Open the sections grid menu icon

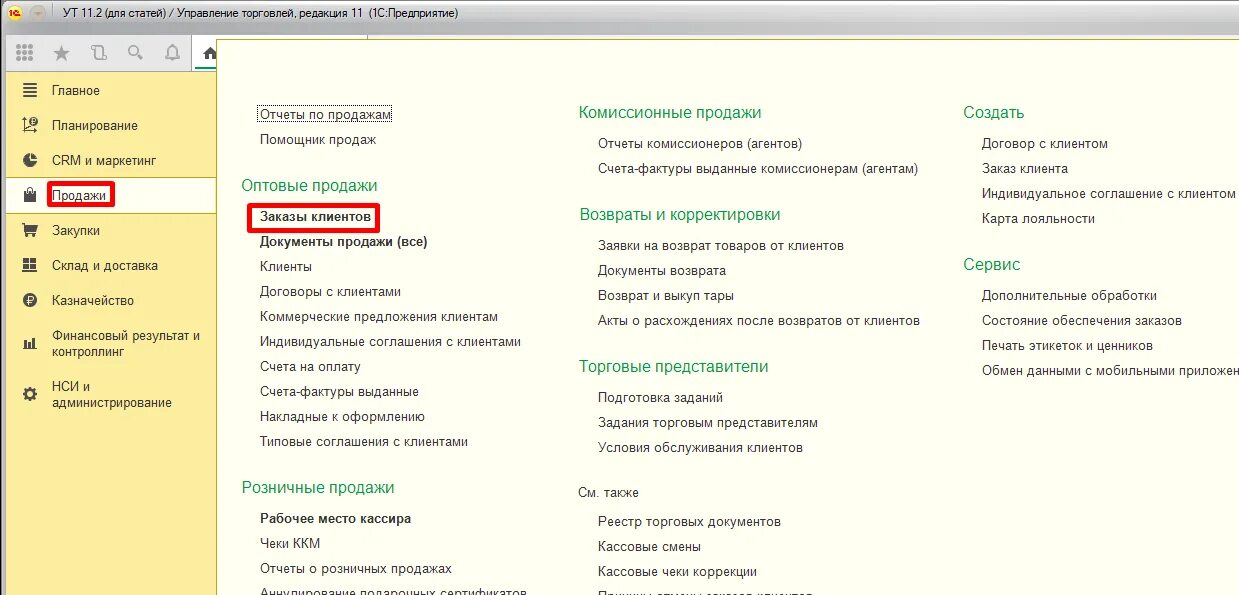(25, 53)
